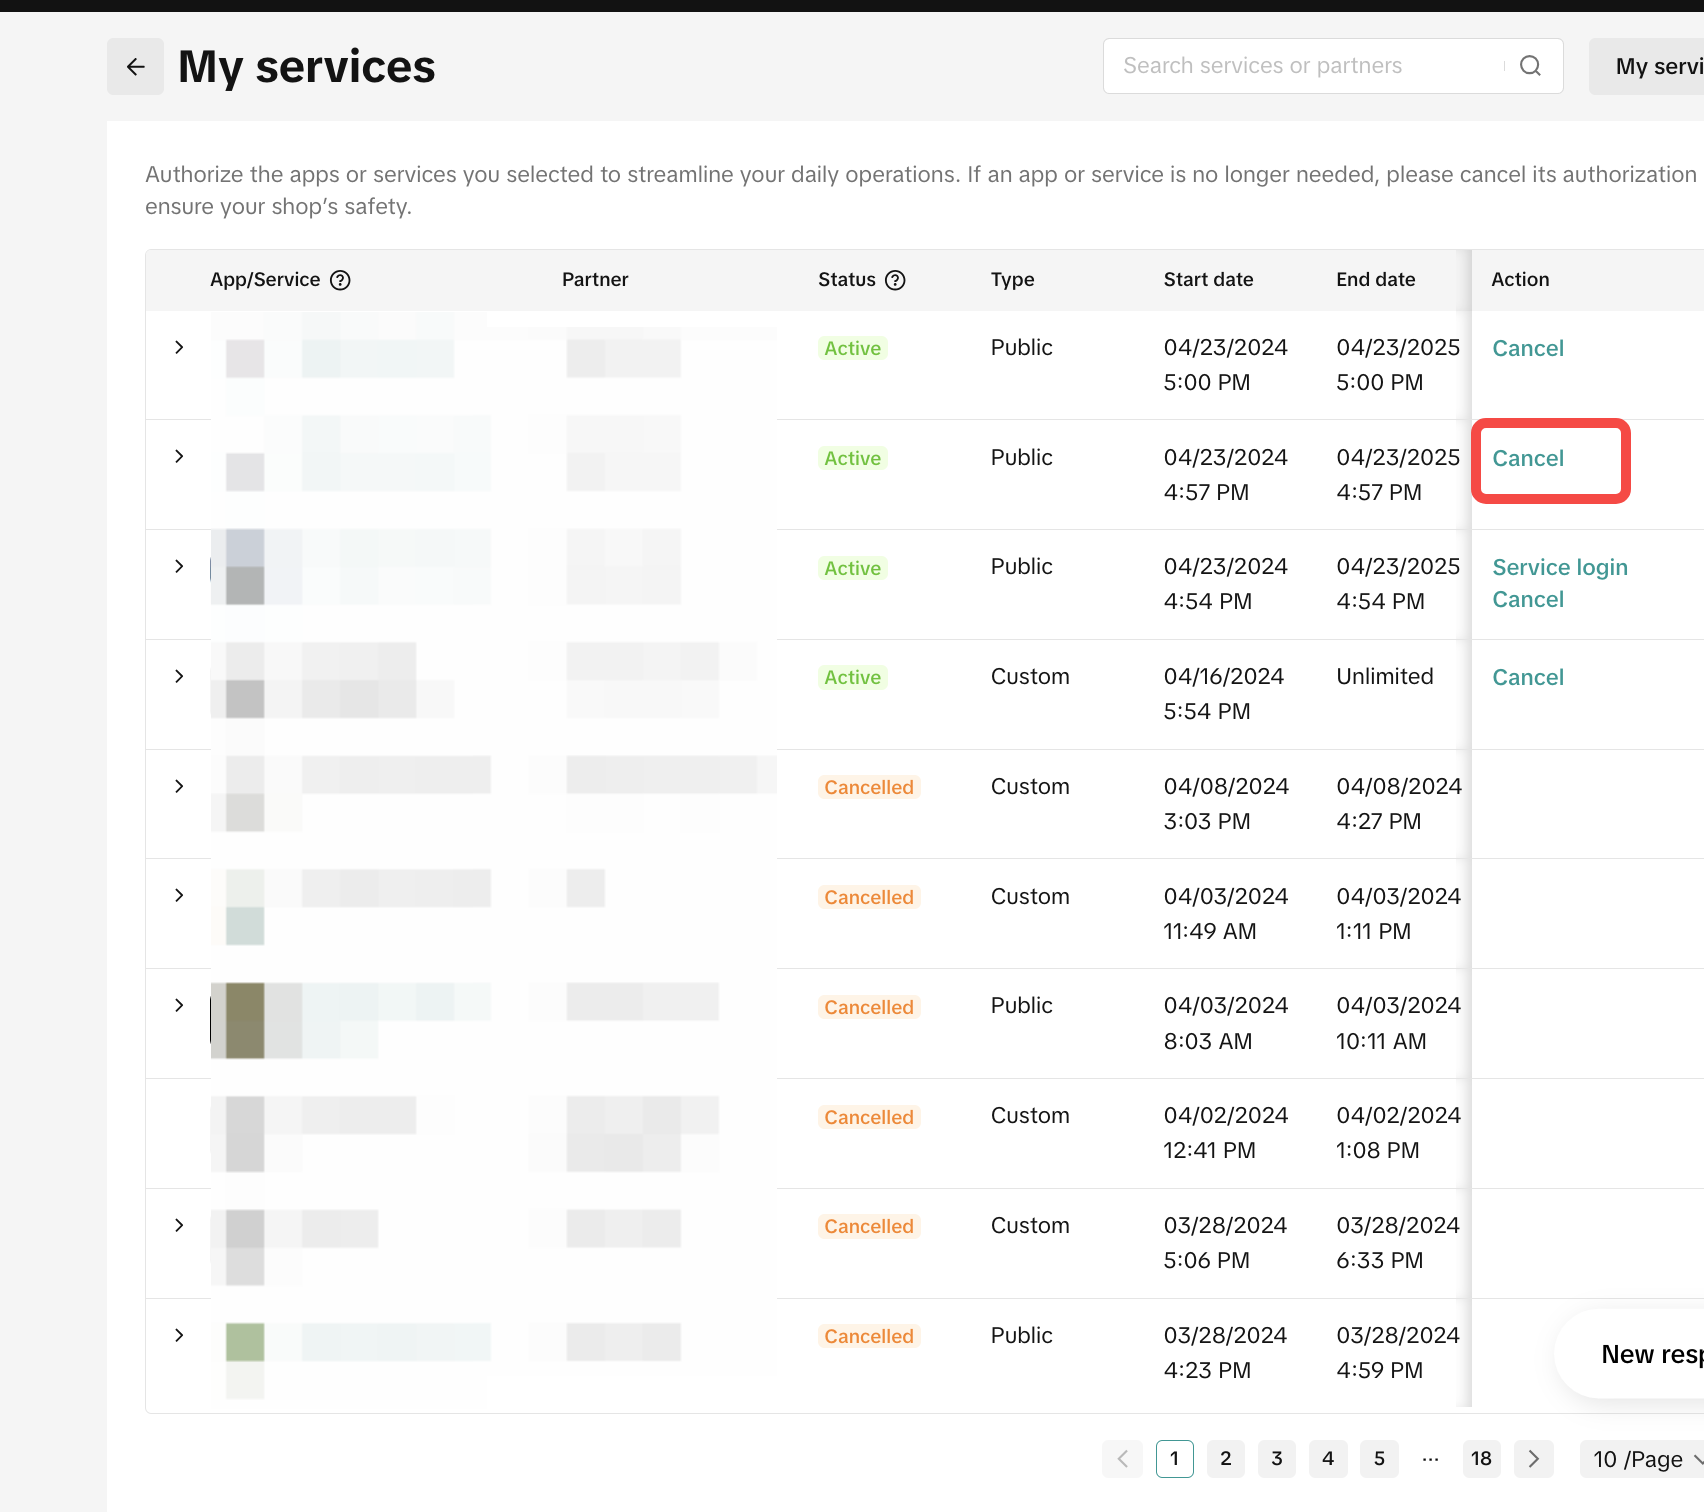Click the back arrow beside My services

(x=135, y=67)
